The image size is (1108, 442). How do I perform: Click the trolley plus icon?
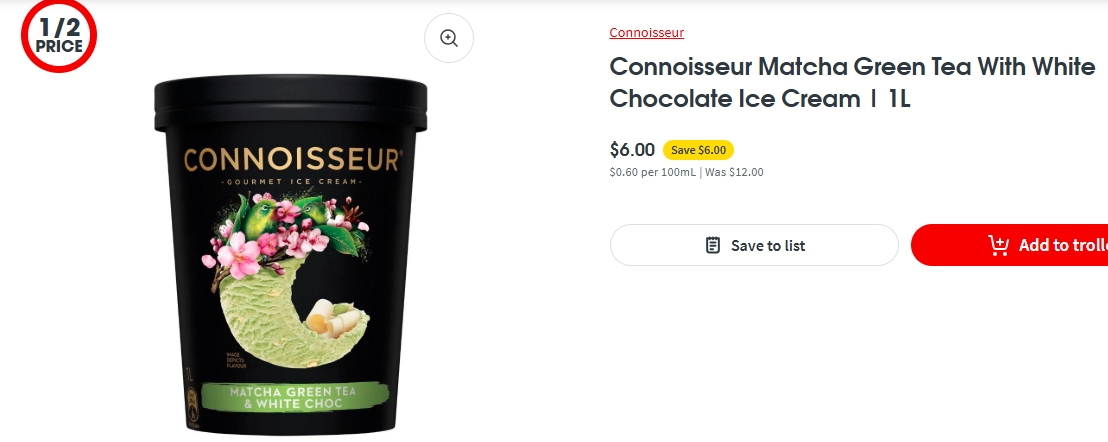click(998, 245)
